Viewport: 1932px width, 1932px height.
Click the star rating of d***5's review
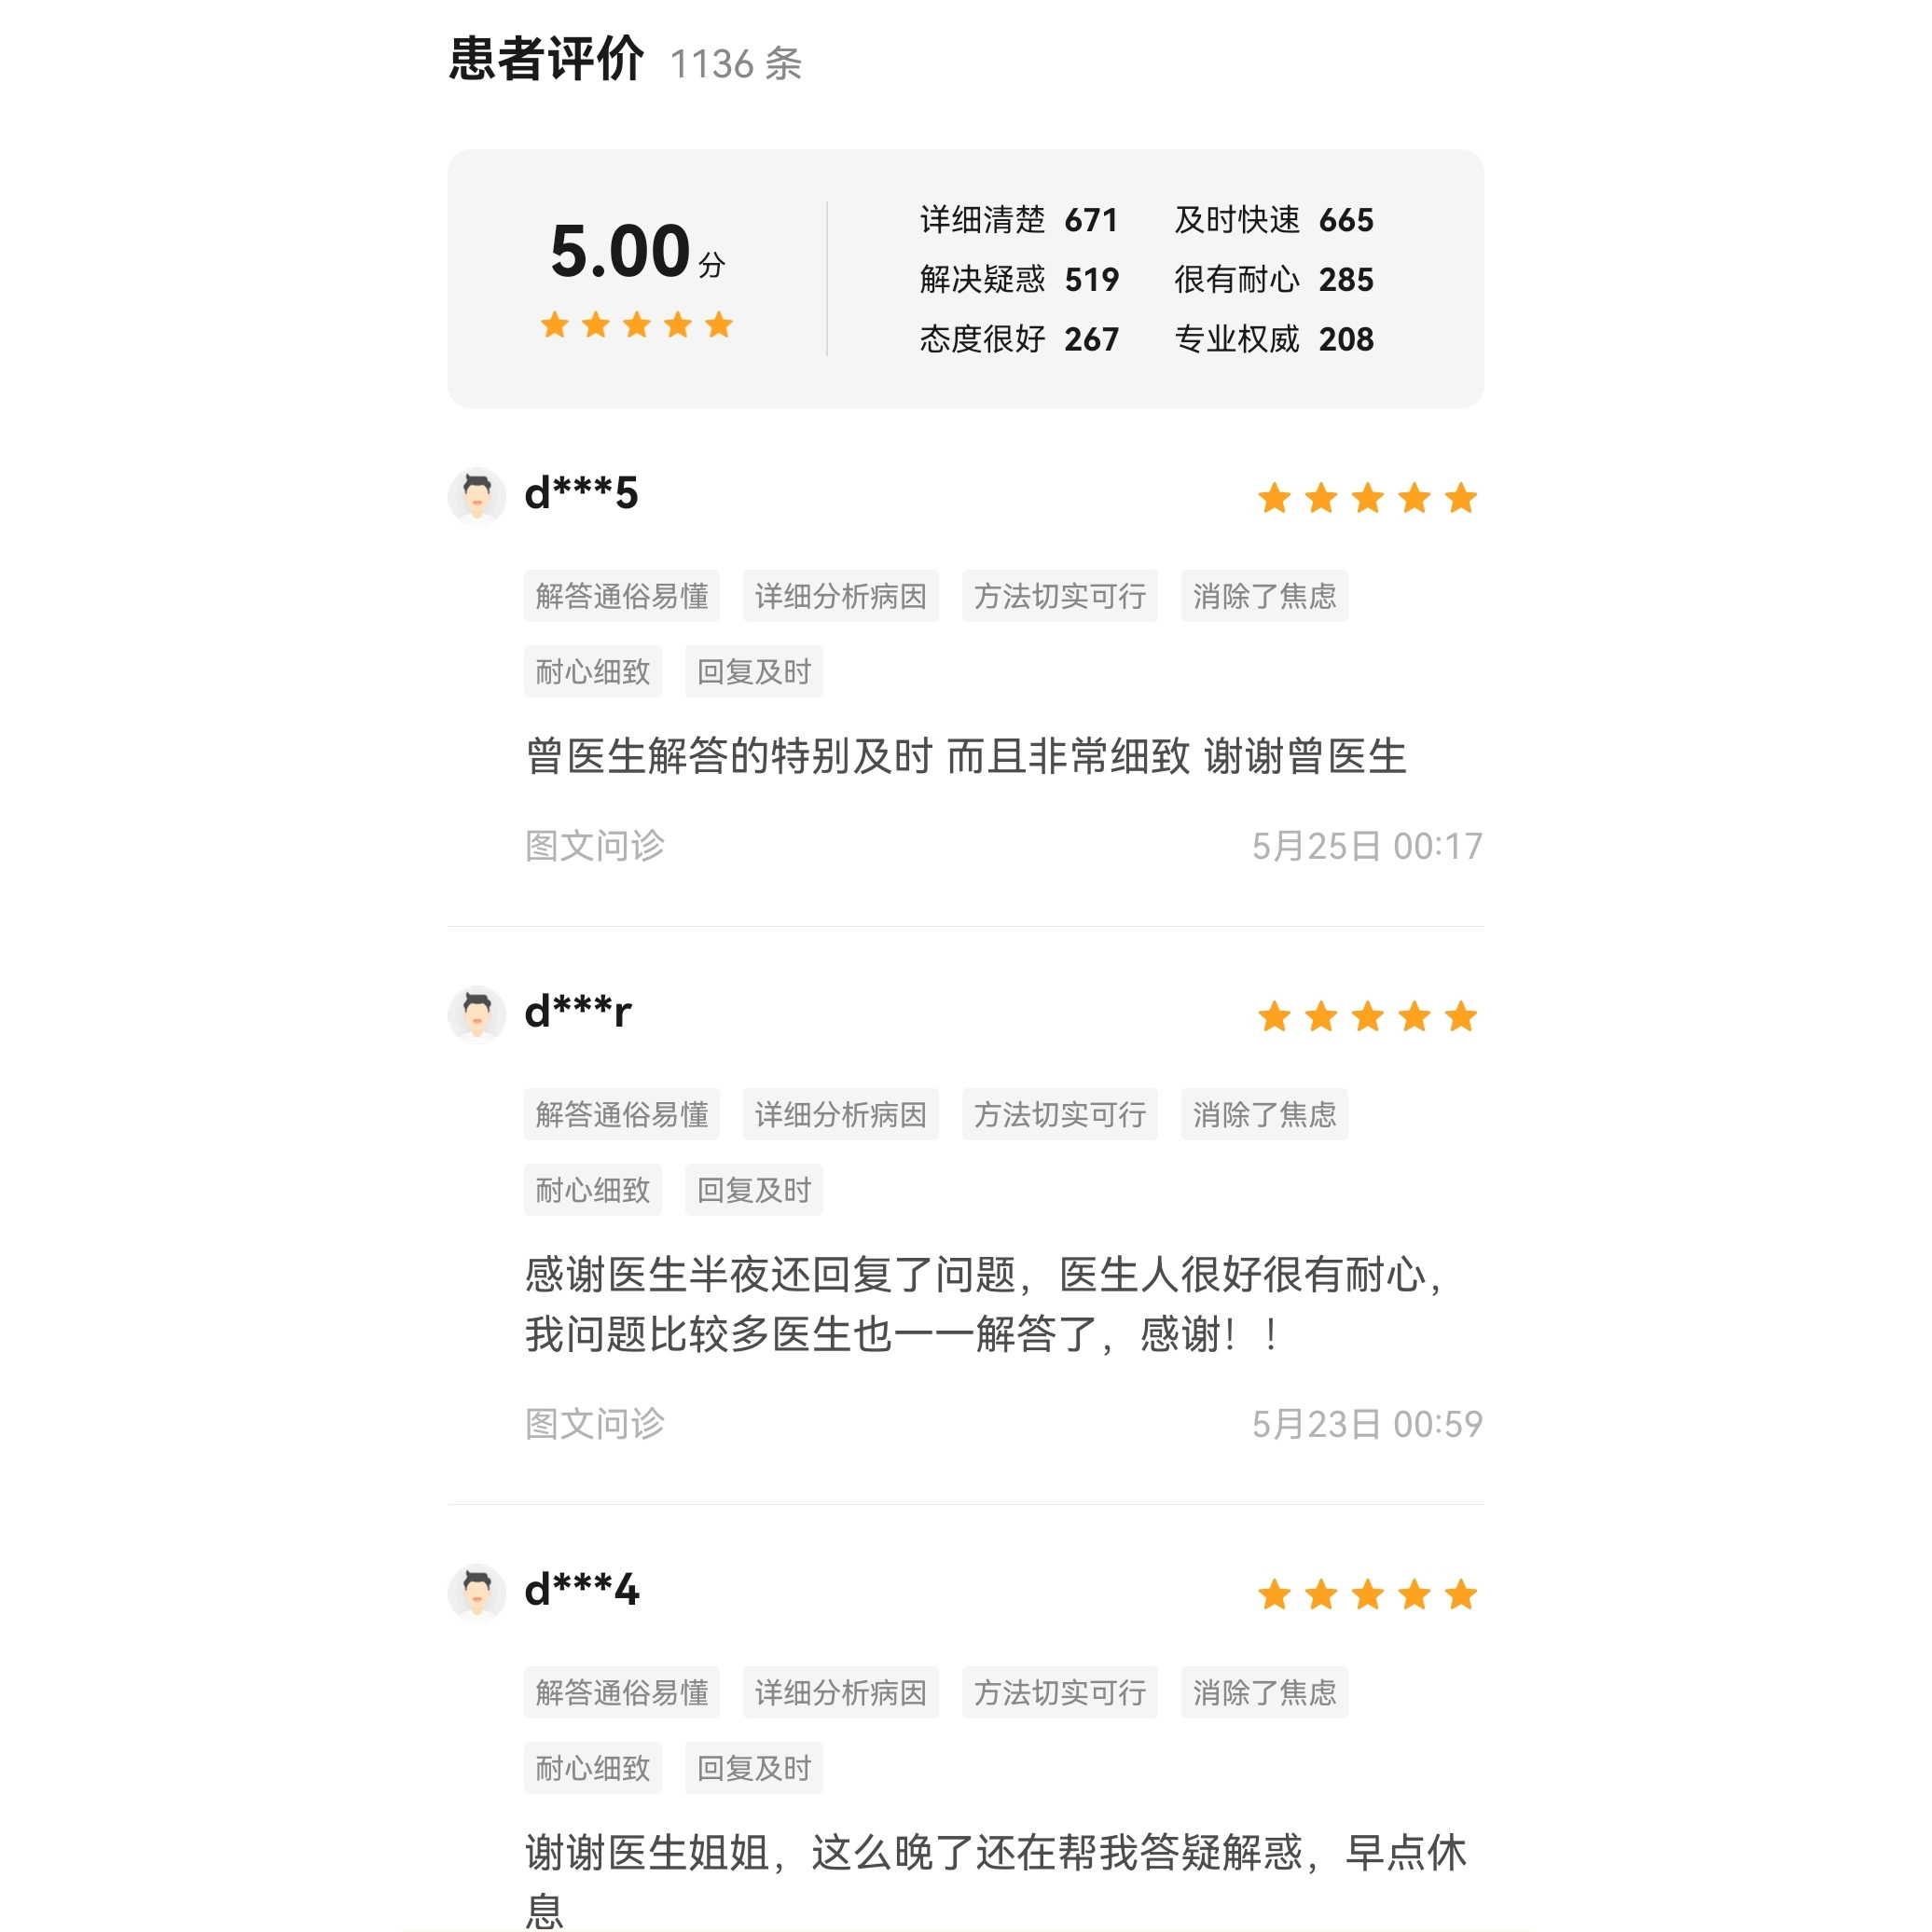[1367, 497]
